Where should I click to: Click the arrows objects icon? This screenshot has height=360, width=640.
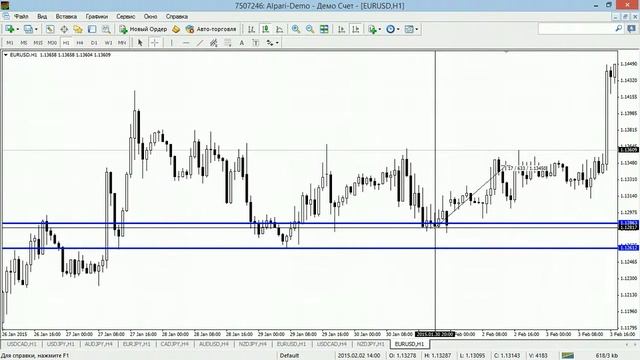(x=270, y=42)
